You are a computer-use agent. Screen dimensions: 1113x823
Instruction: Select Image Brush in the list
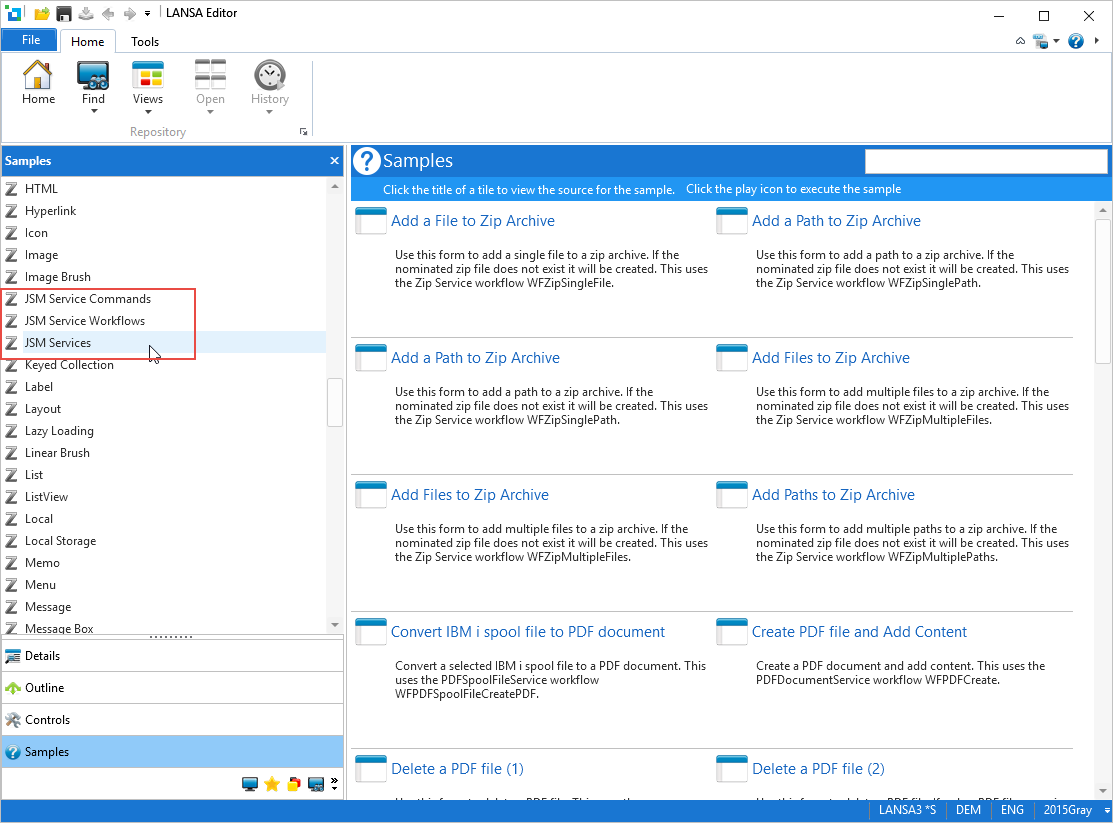tap(57, 277)
